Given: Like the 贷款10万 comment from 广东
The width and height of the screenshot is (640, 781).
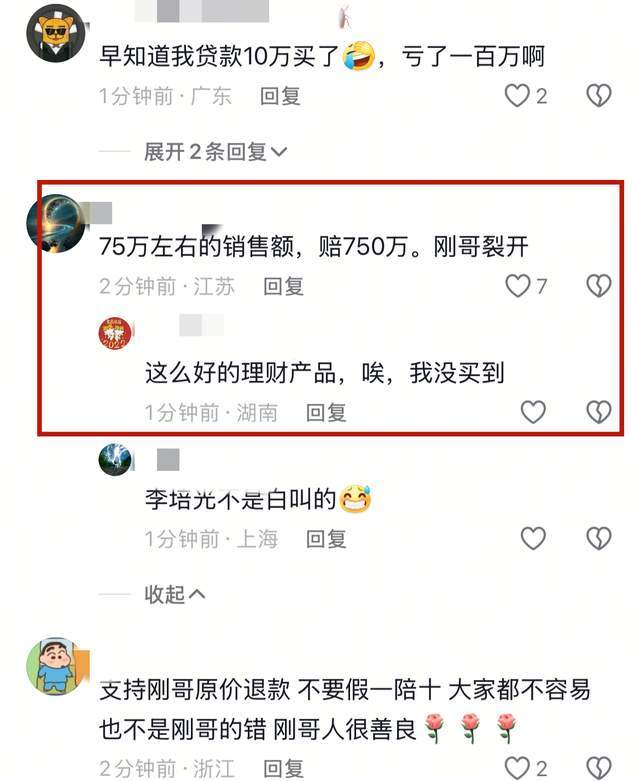Looking at the screenshot, I should (517, 96).
